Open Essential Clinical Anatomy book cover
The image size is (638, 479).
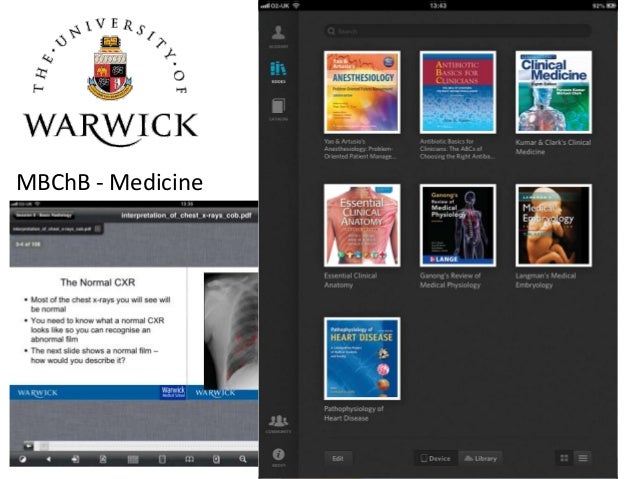coord(362,225)
